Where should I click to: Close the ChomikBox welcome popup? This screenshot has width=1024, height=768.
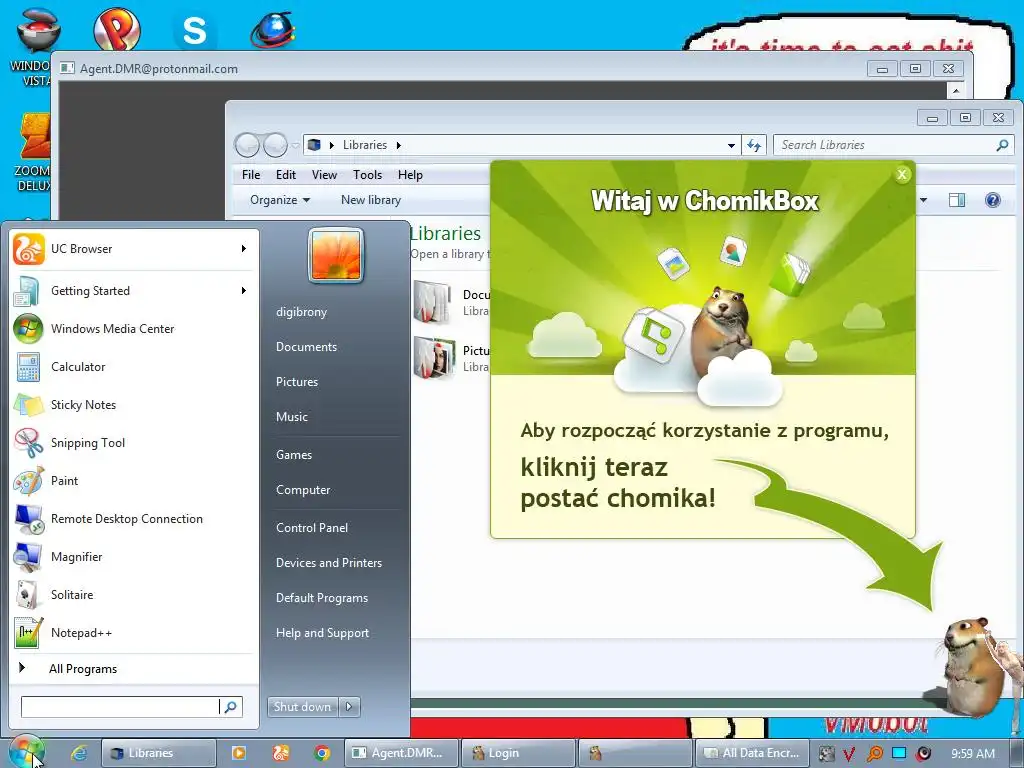click(x=902, y=174)
